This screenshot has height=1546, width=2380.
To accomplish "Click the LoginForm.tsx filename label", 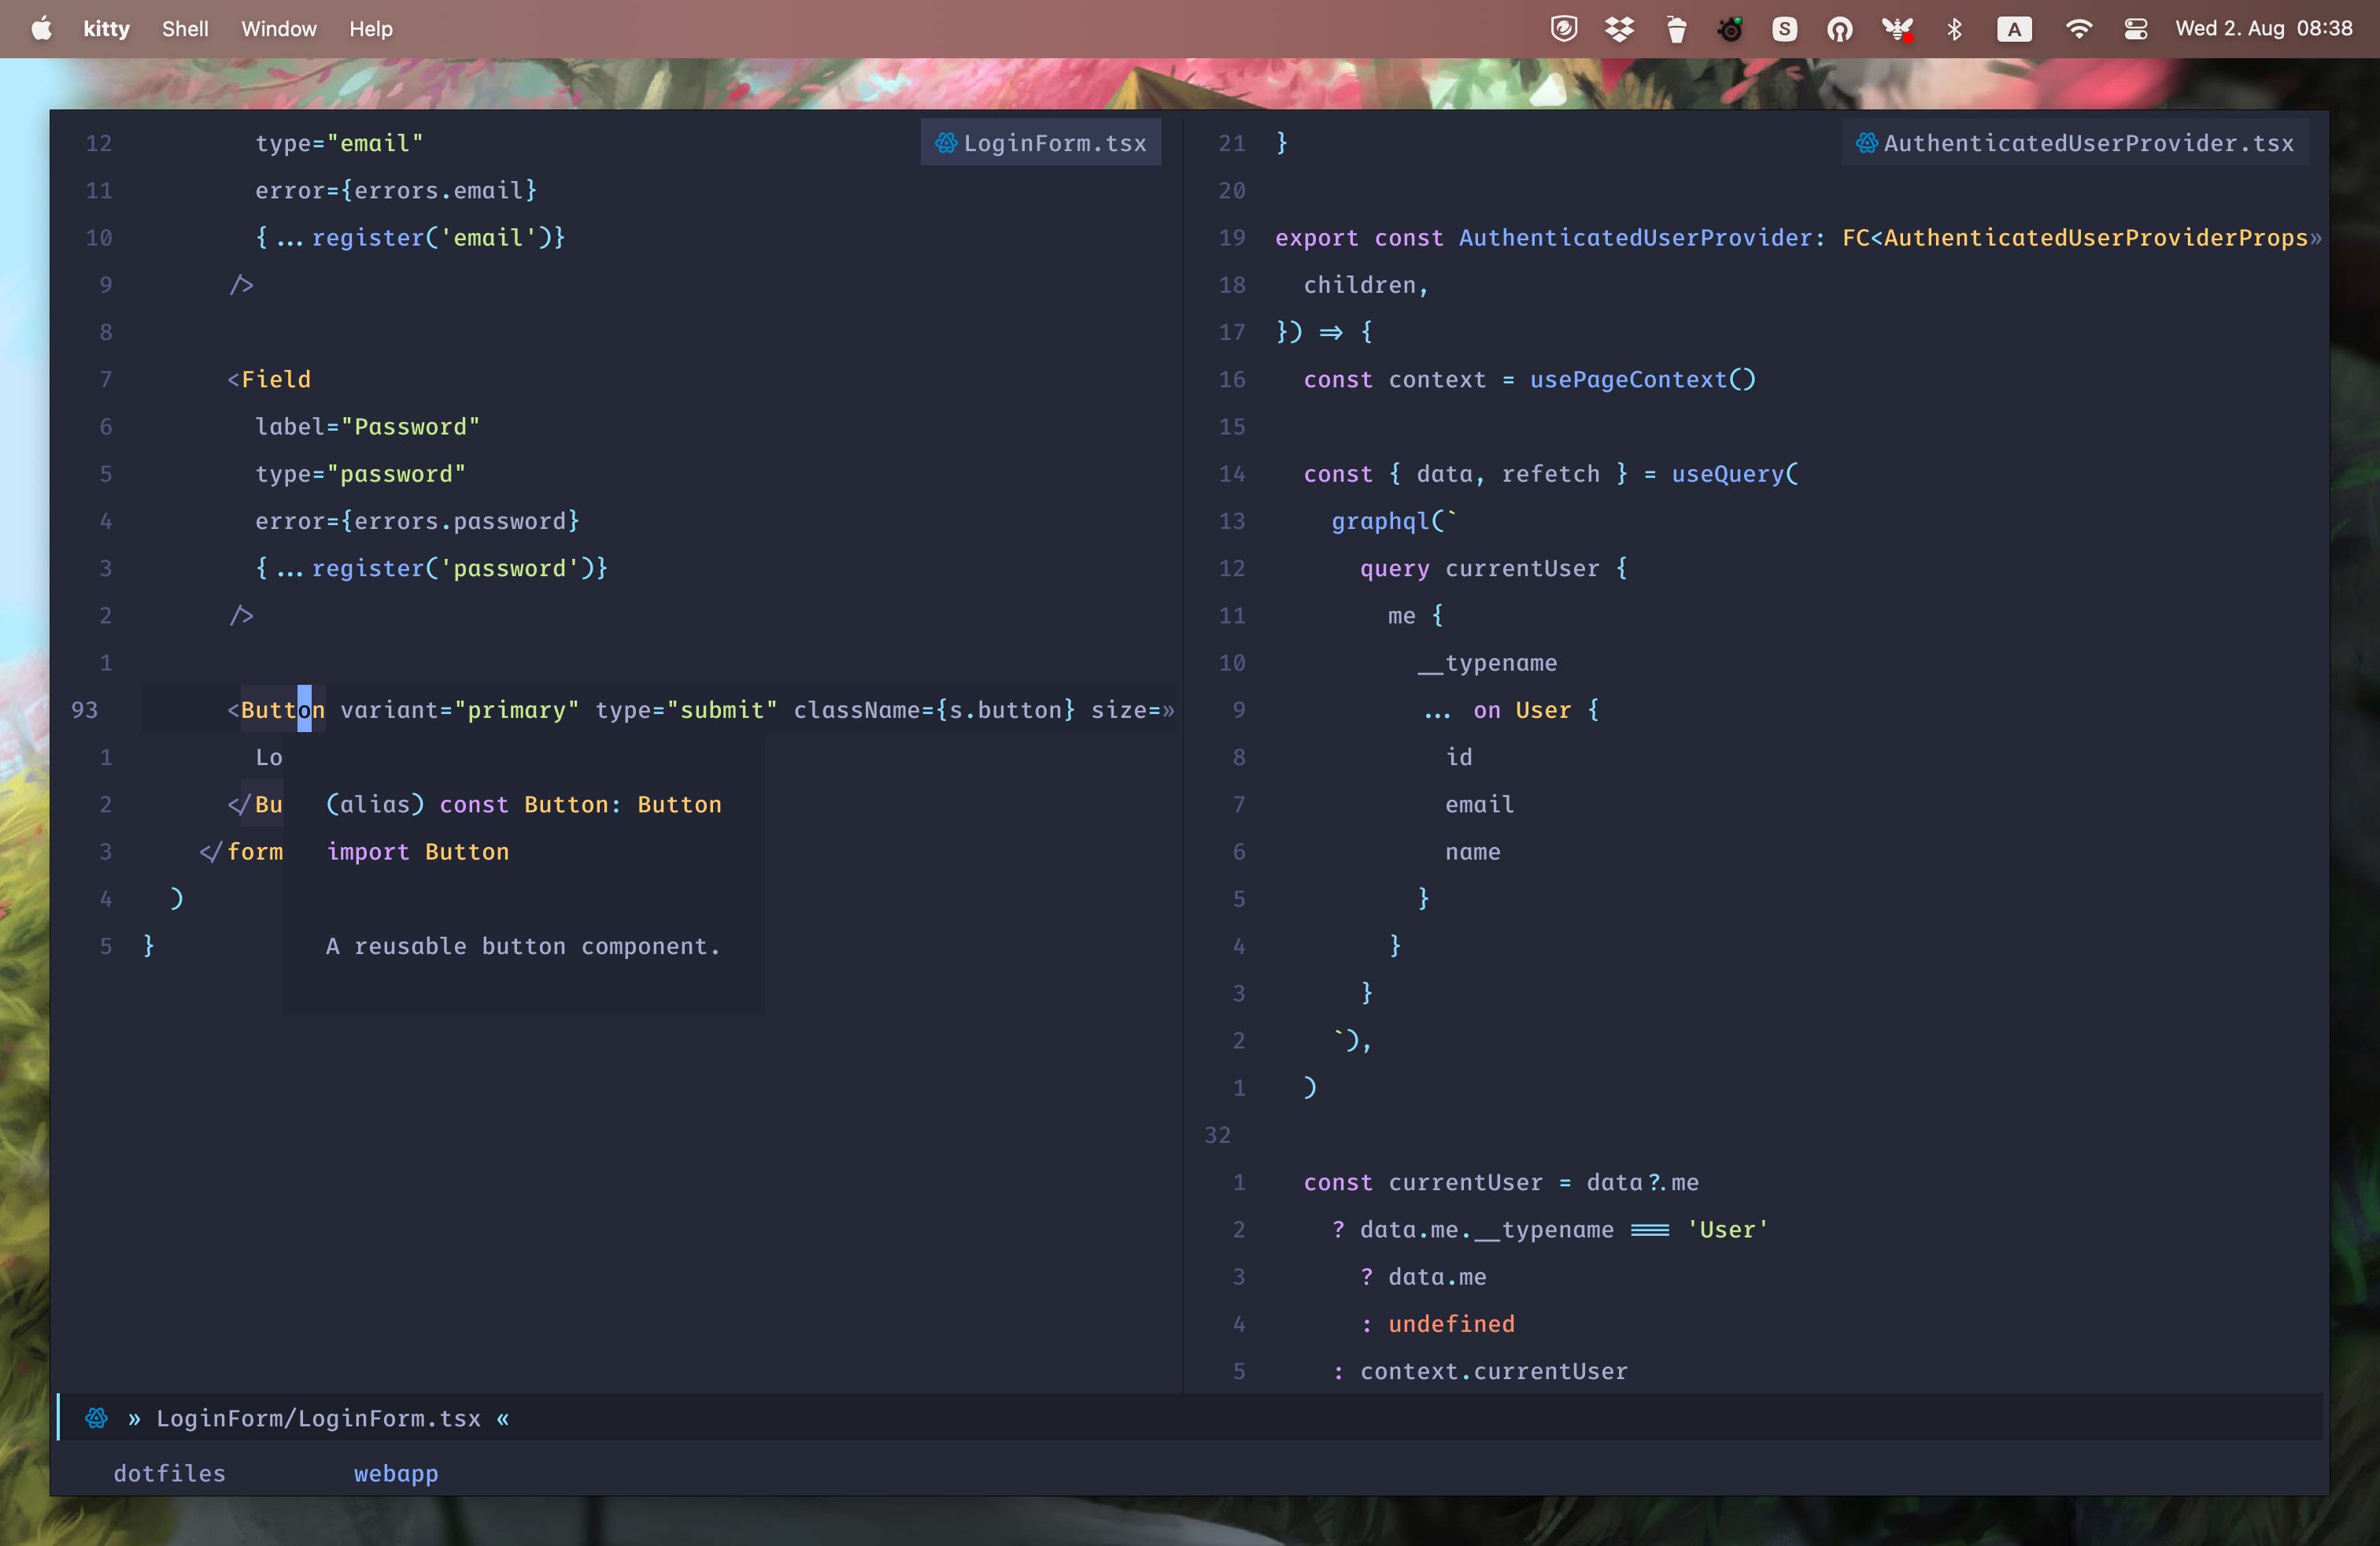I will pos(1054,143).
